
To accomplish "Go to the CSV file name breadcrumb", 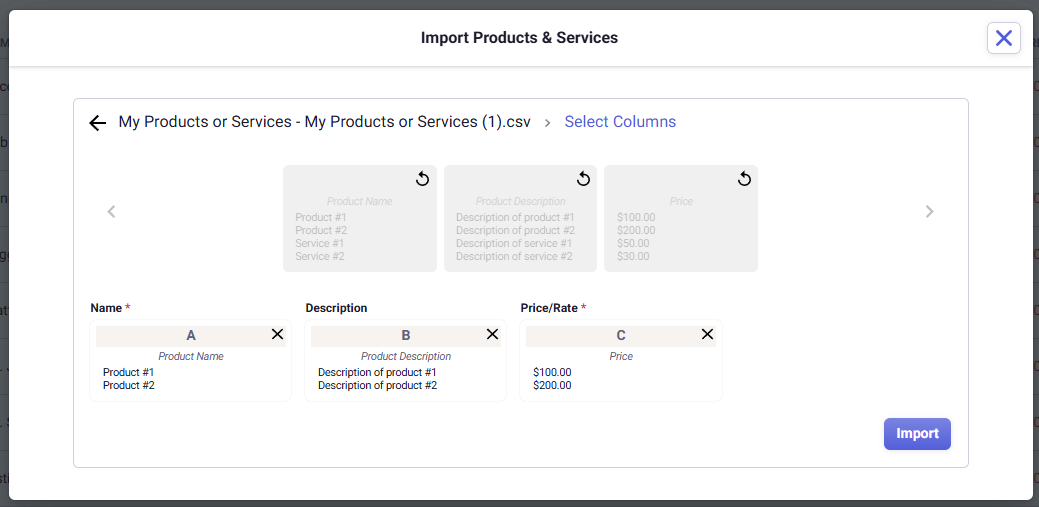I will 324,122.
